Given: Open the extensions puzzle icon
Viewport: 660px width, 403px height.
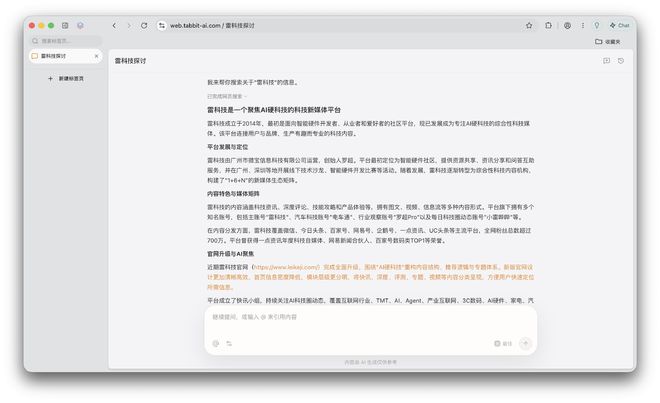Looking at the screenshot, I should (x=548, y=25).
